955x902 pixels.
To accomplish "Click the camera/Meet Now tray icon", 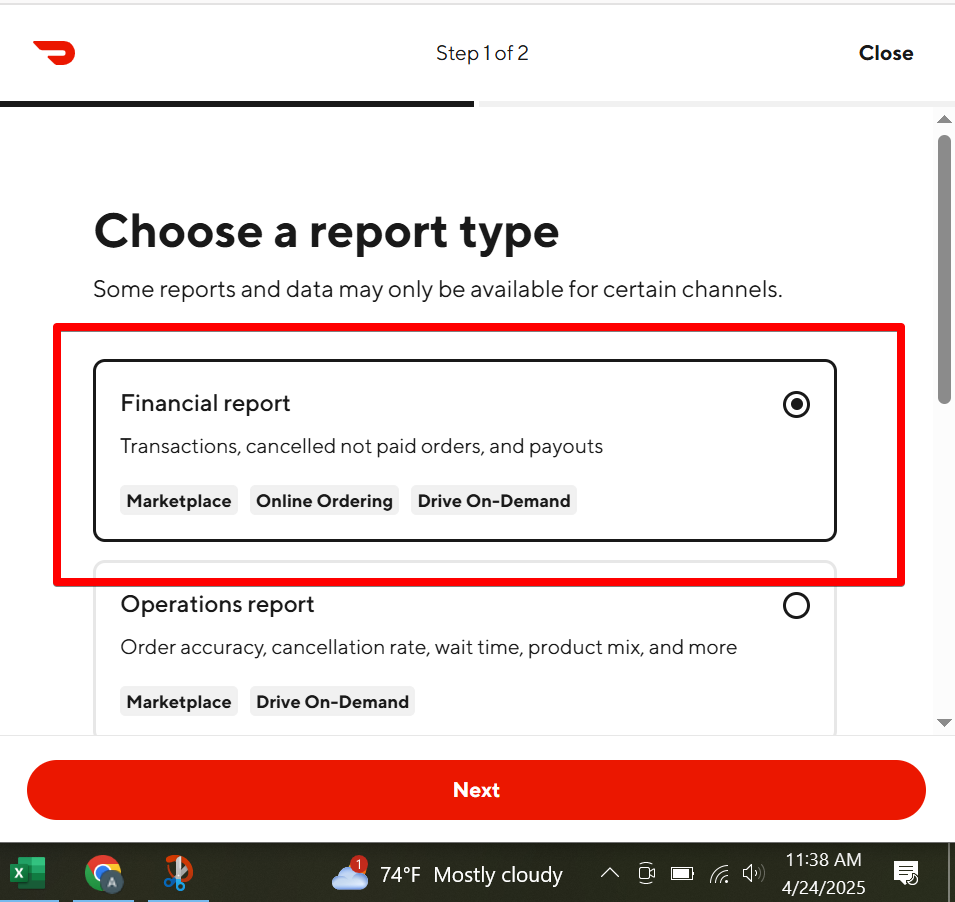I will 646,872.
